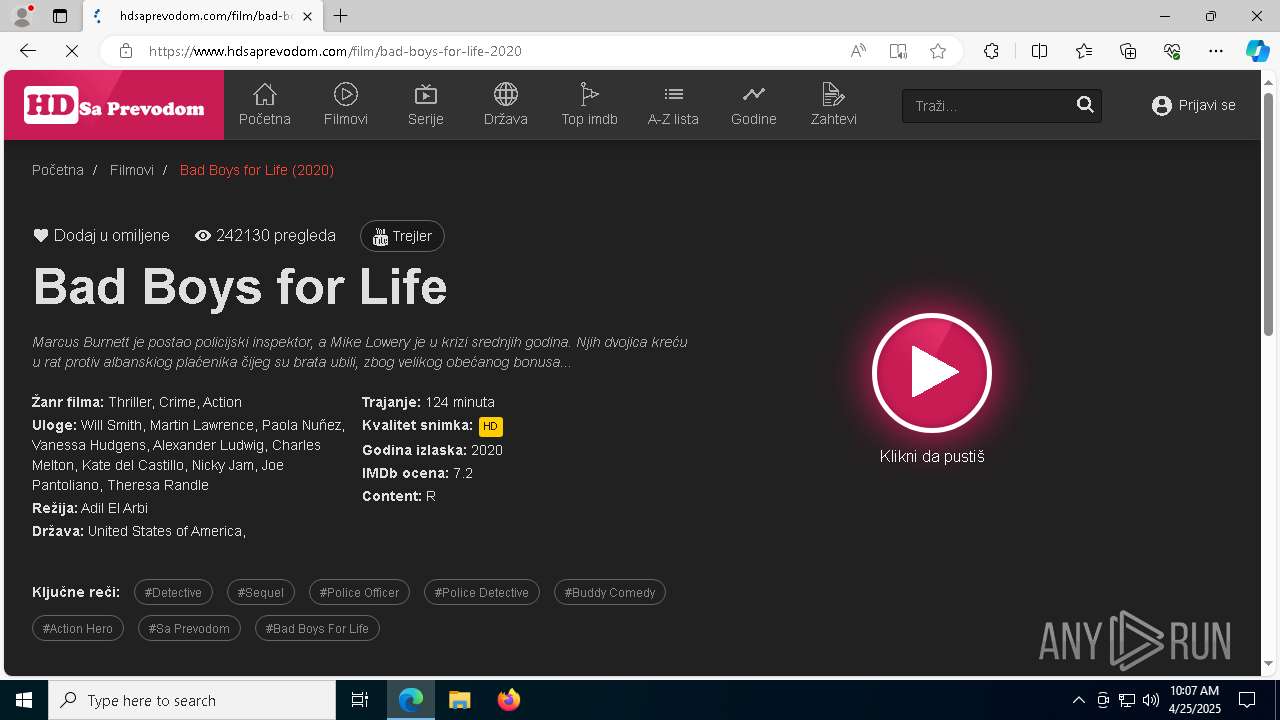Screen dimensions: 1280x720
Task: Click the search magnifier icon
Action: point(1085,105)
